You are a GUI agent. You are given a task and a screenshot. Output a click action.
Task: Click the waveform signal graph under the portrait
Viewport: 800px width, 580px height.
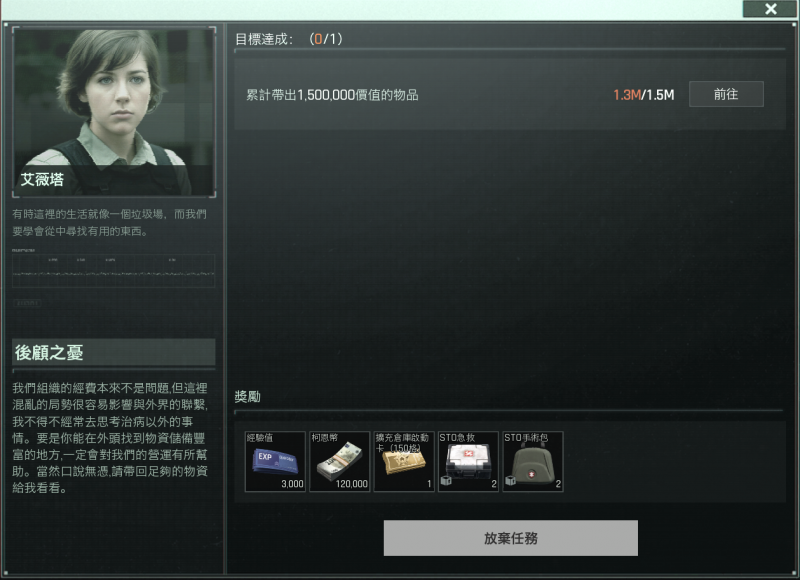click(114, 269)
